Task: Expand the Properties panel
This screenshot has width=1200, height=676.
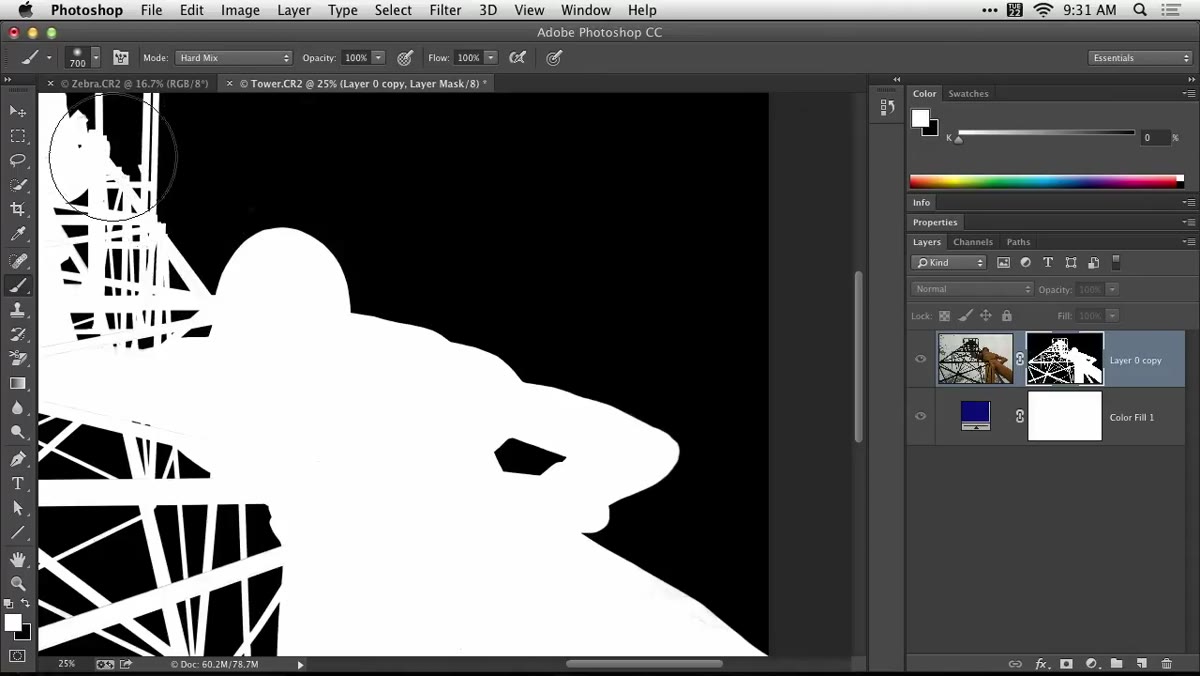Action: click(935, 222)
